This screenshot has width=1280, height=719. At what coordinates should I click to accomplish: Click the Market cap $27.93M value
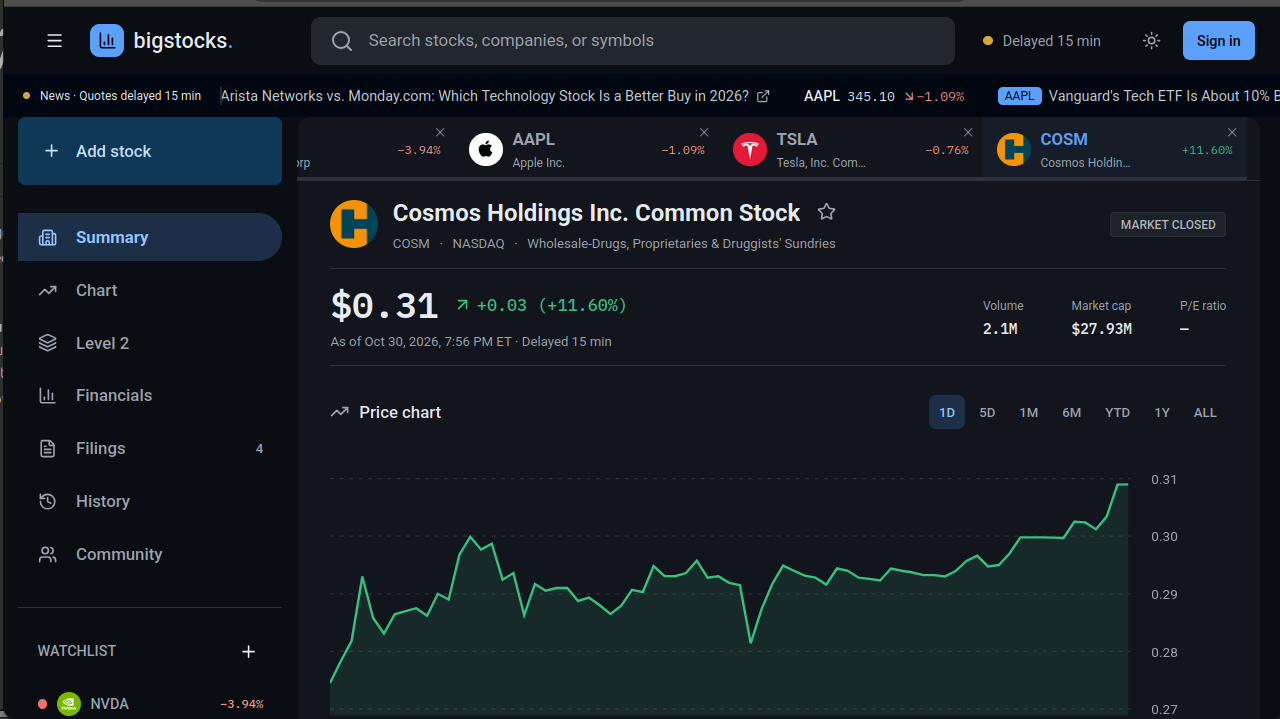click(1101, 329)
